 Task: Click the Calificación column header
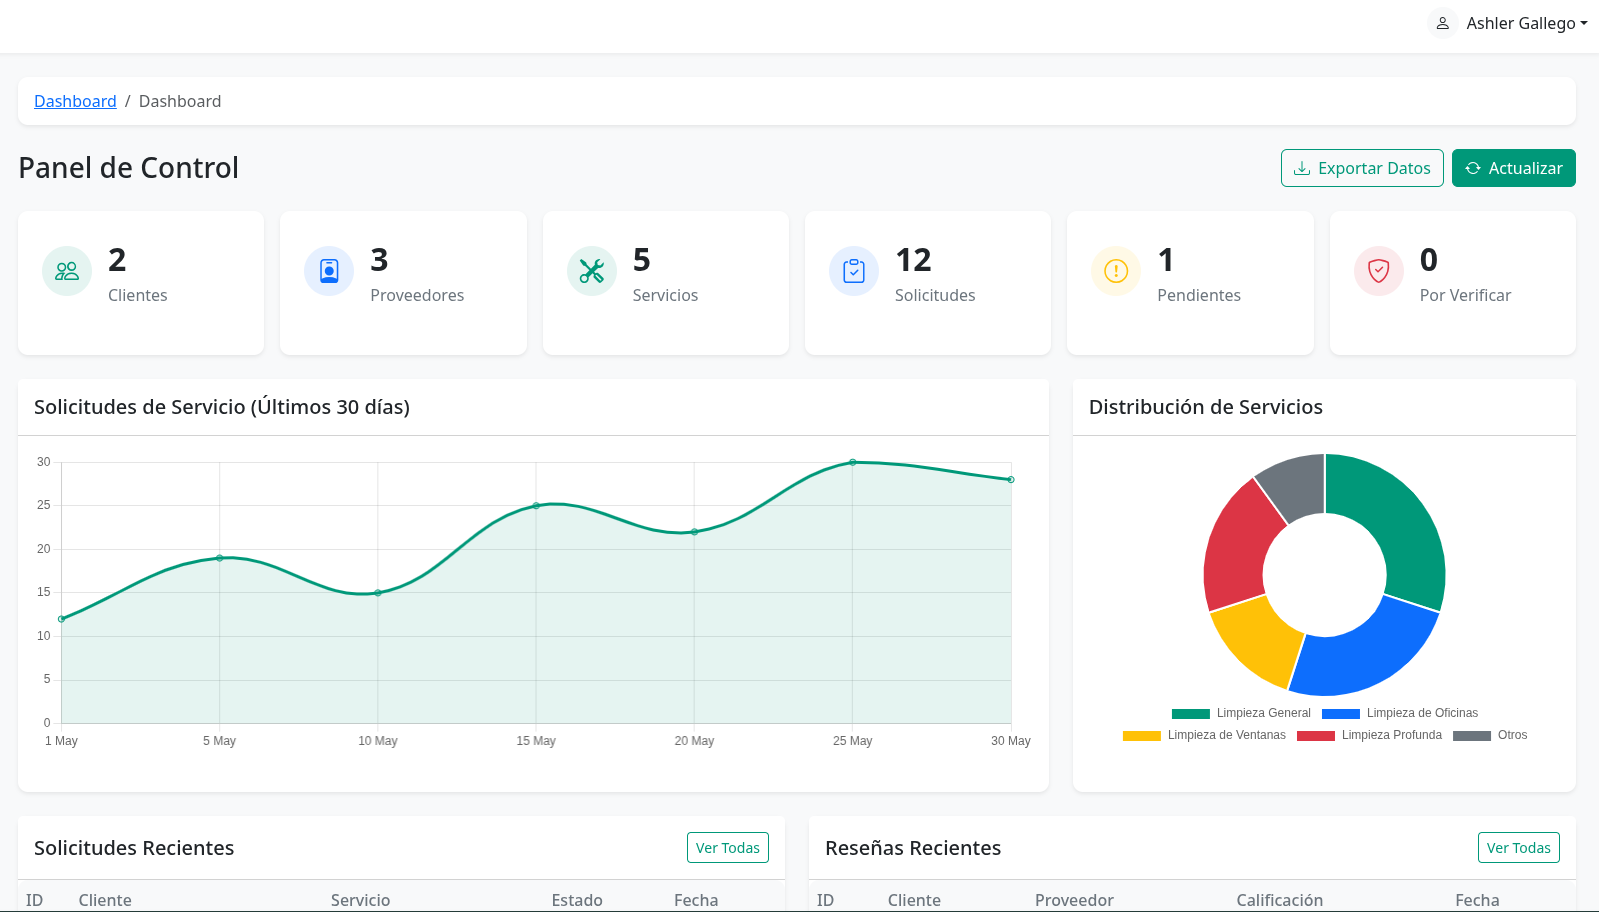tap(1279, 900)
